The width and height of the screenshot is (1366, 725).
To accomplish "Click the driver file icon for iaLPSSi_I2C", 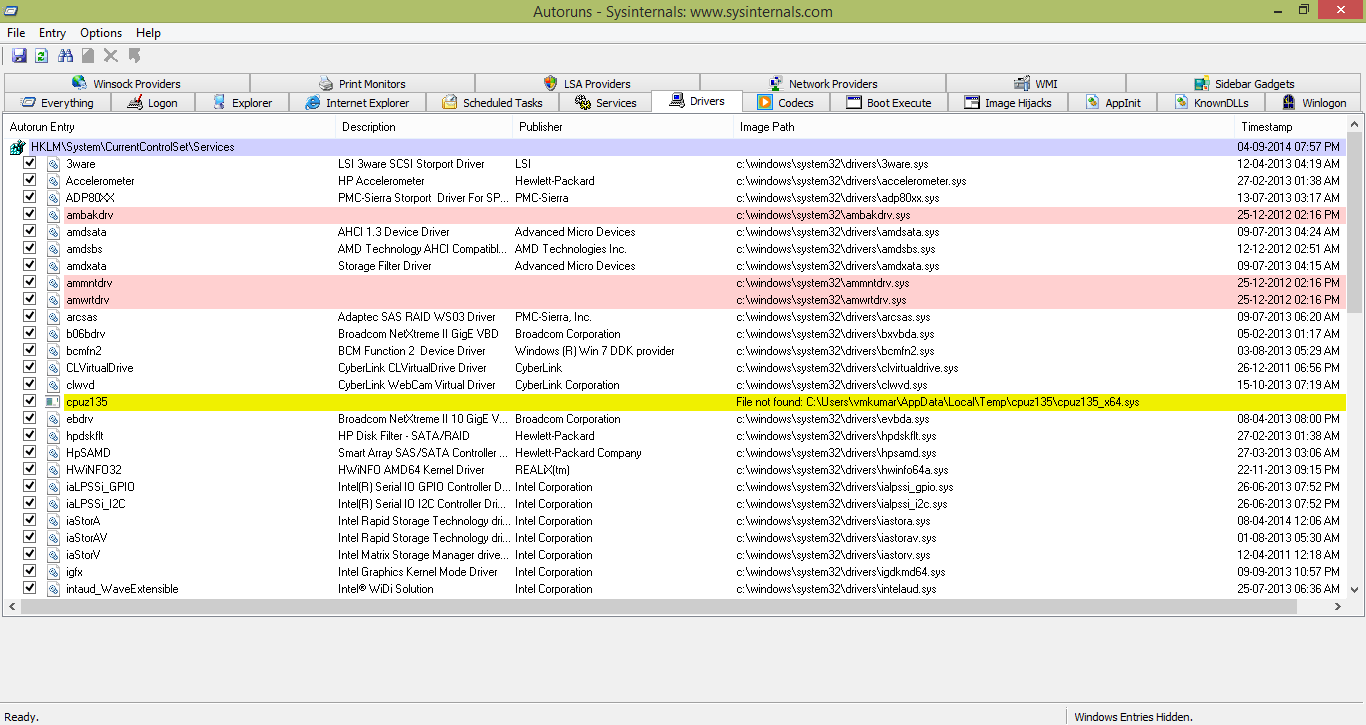I will (x=54, y=504).
